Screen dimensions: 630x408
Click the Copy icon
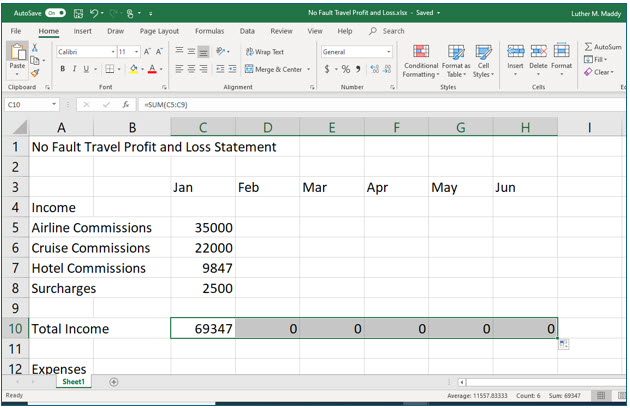35,60
